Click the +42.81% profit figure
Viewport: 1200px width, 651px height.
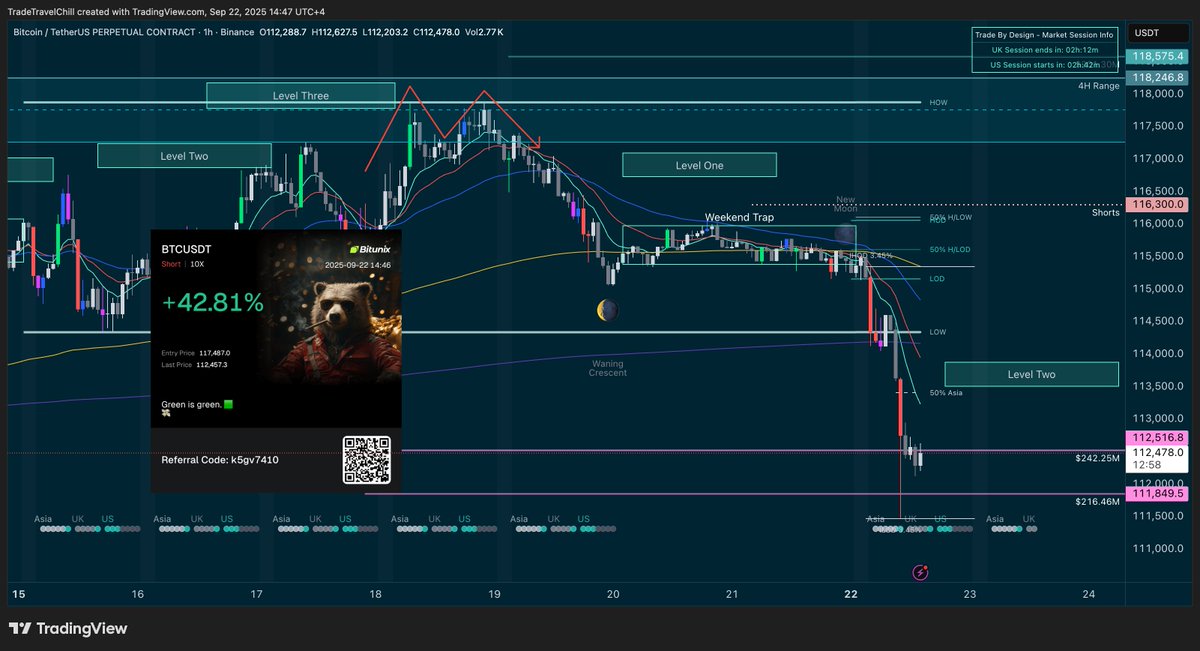pyautogui.click(x=212, y=302)
